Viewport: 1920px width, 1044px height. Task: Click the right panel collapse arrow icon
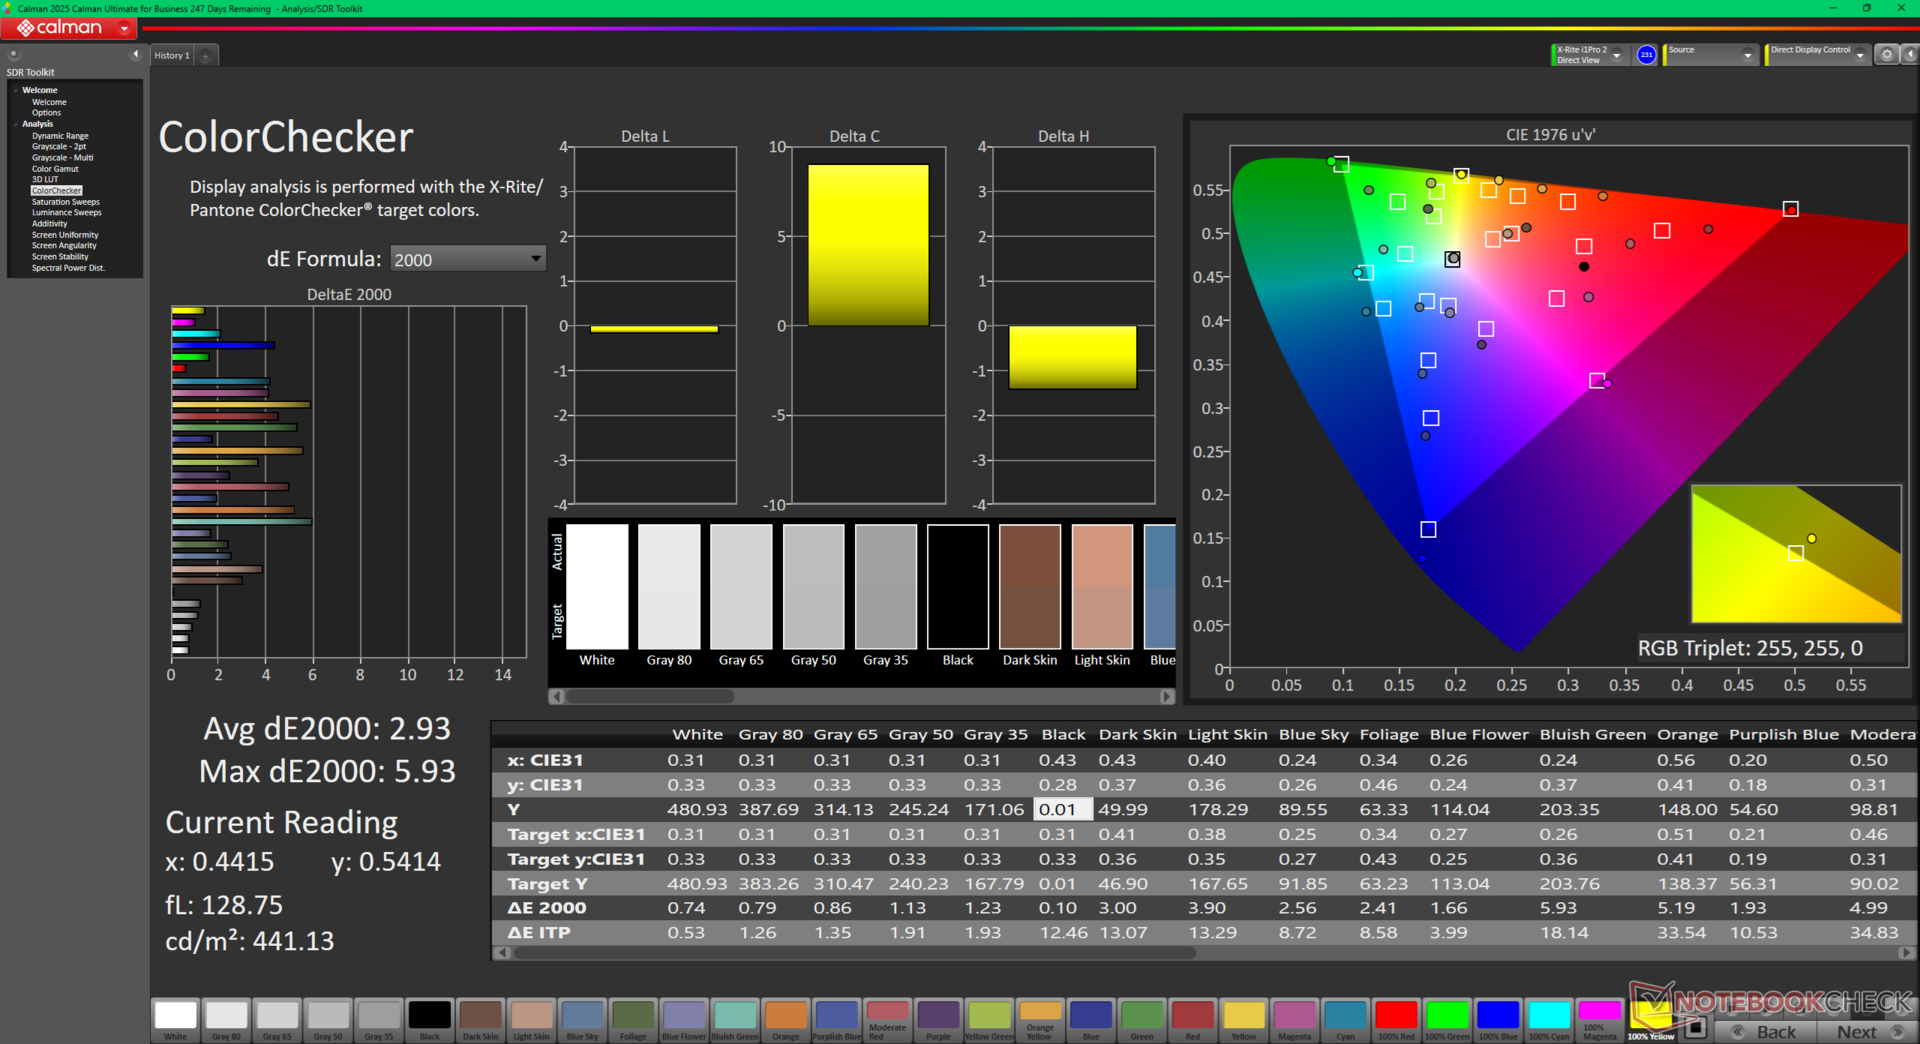(x=1908, y=55)
